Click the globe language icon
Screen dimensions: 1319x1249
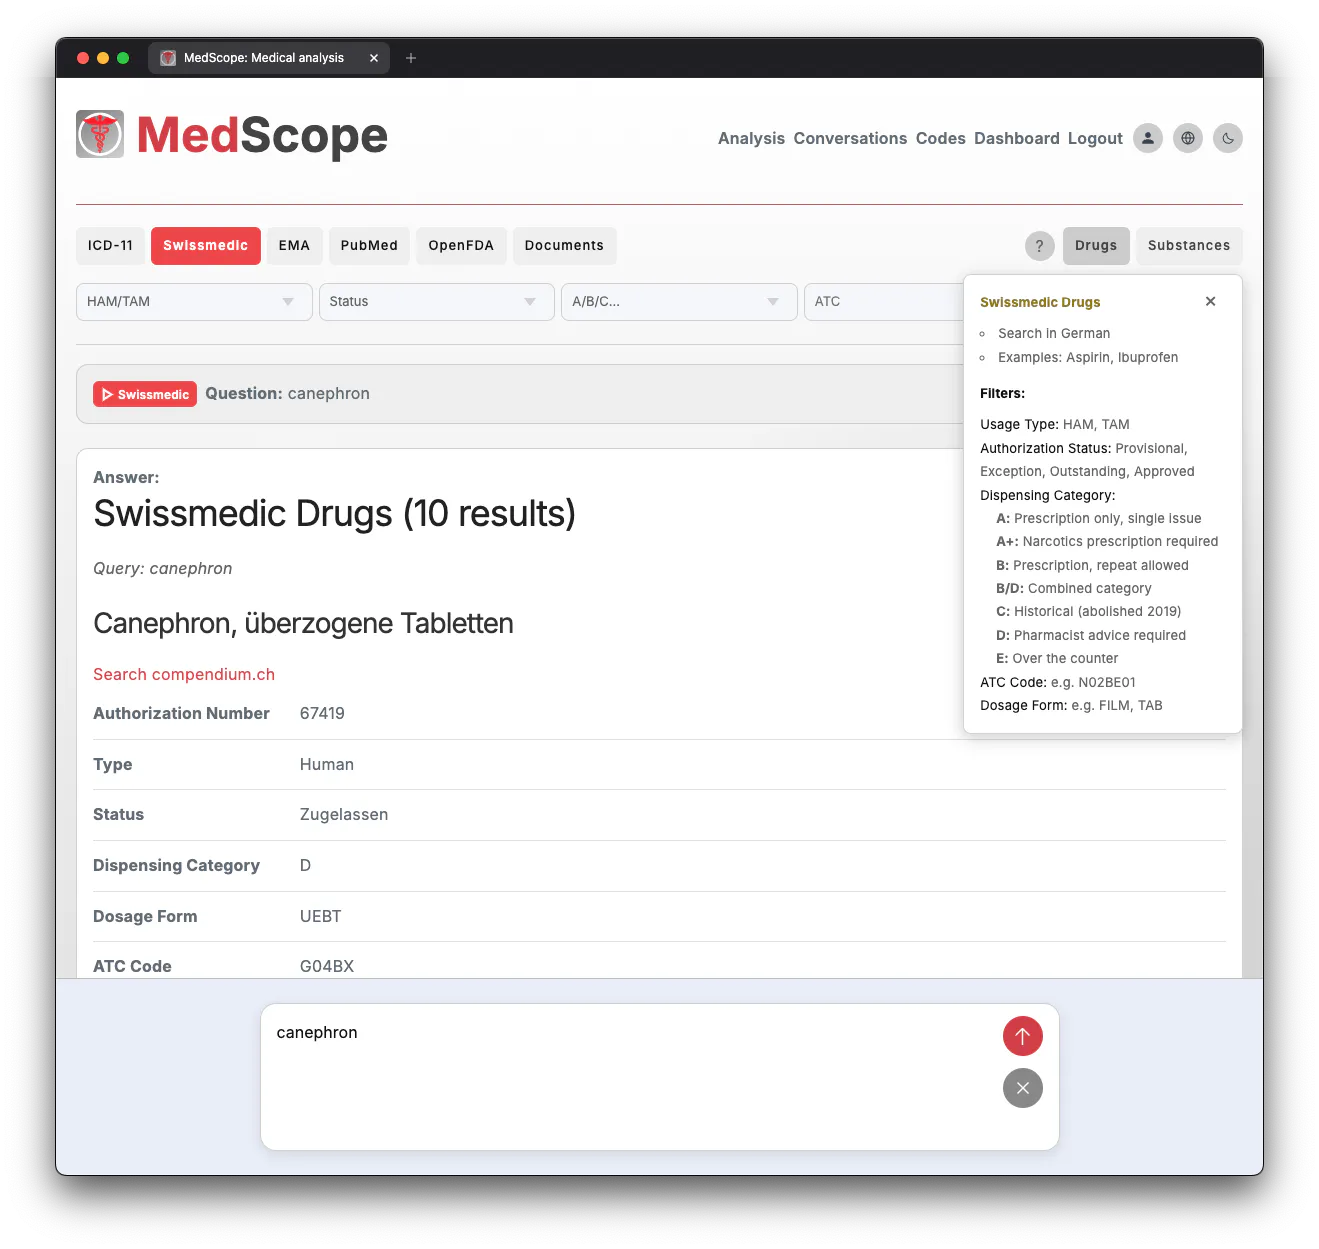1188,138
